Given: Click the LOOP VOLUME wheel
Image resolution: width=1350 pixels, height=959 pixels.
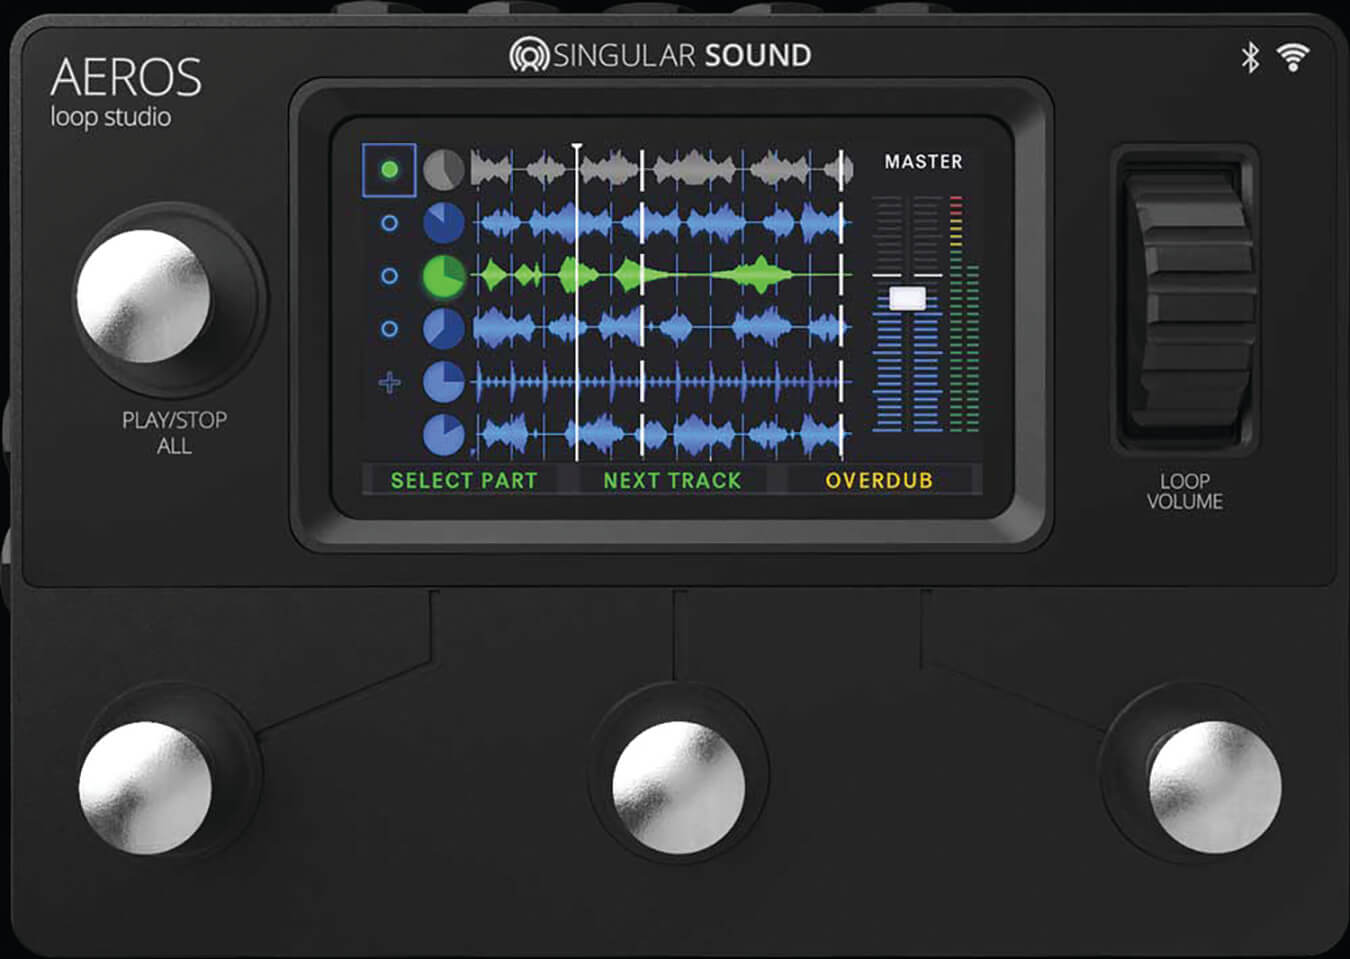Looking at the screenshot, I should pyautogui.click(x=1186, y=300).
